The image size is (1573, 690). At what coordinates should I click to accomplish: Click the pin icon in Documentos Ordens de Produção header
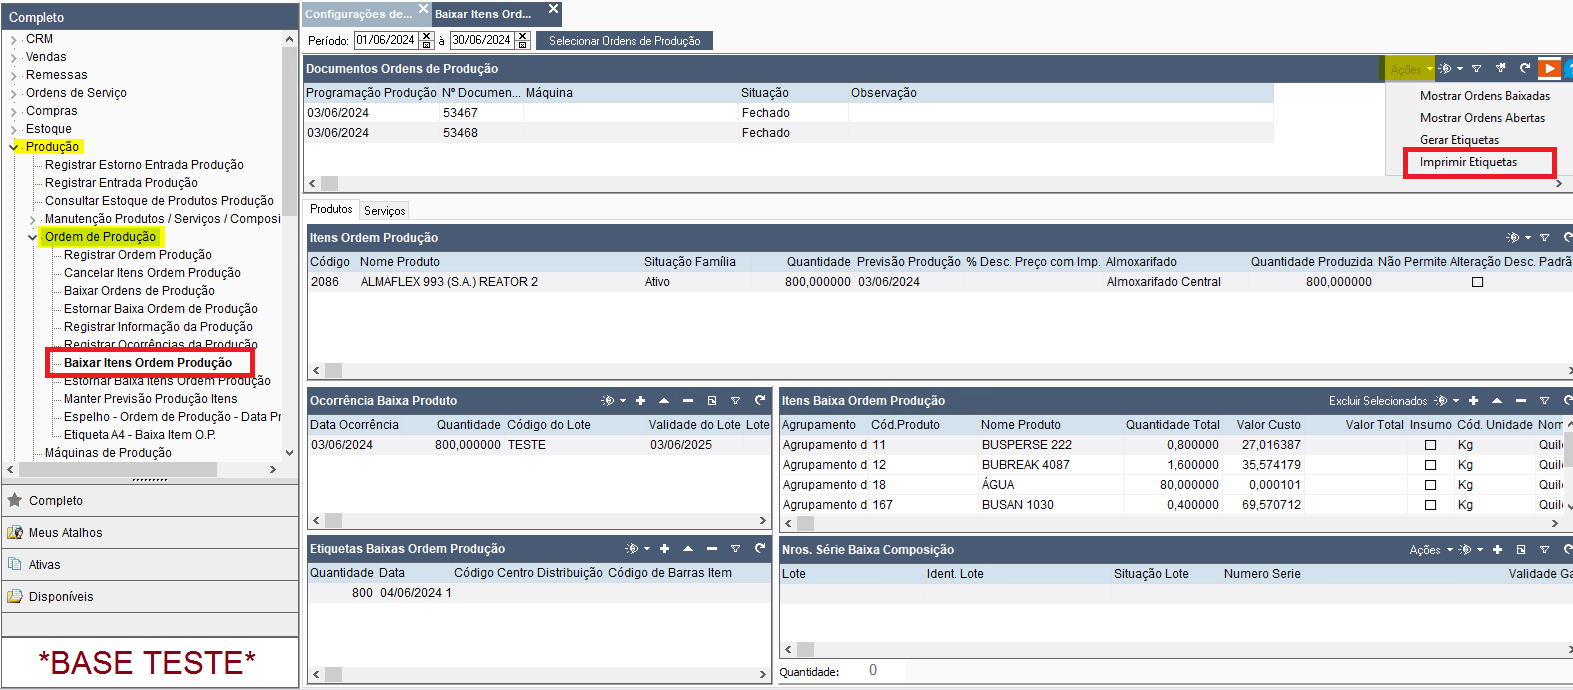point(1500,69)
